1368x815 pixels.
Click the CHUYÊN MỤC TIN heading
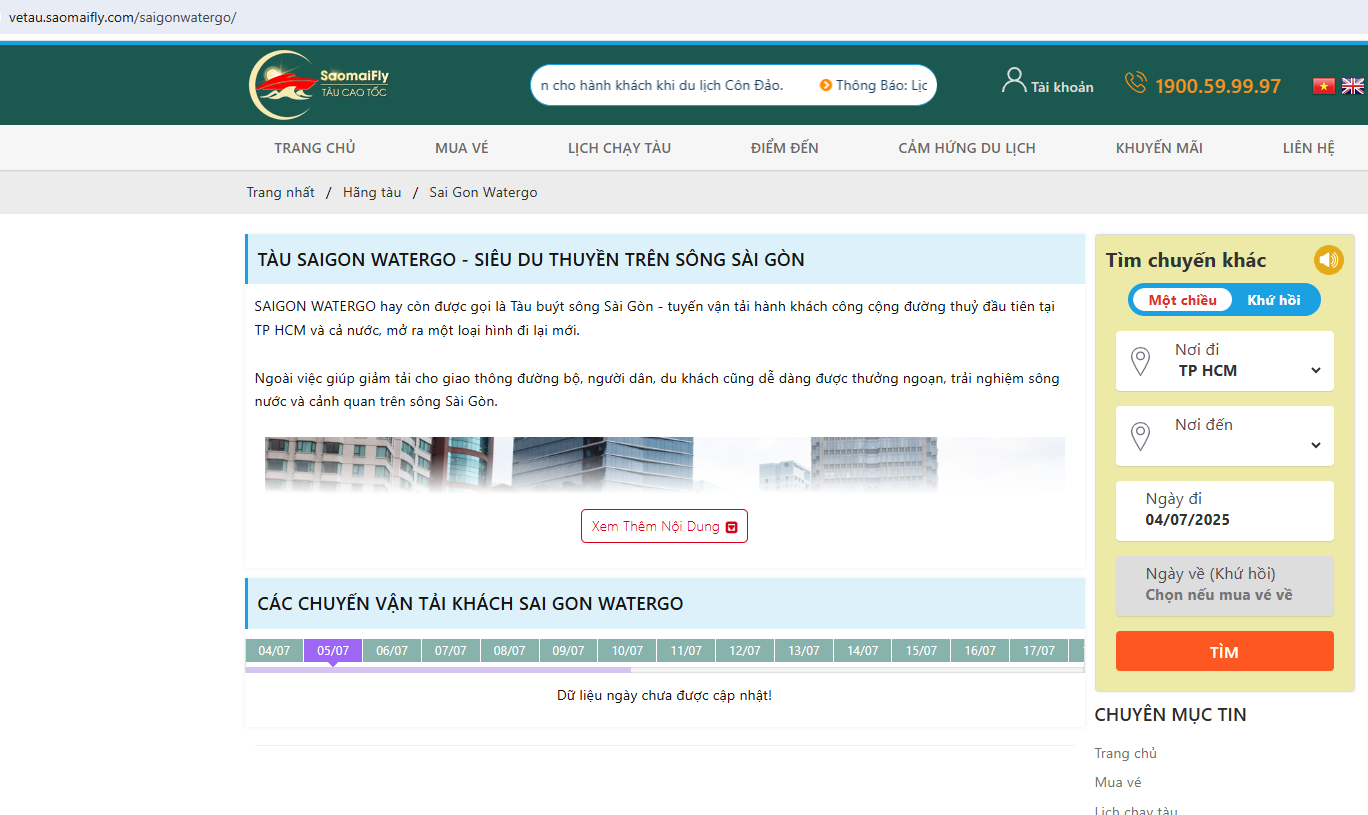pos(1171,714)
